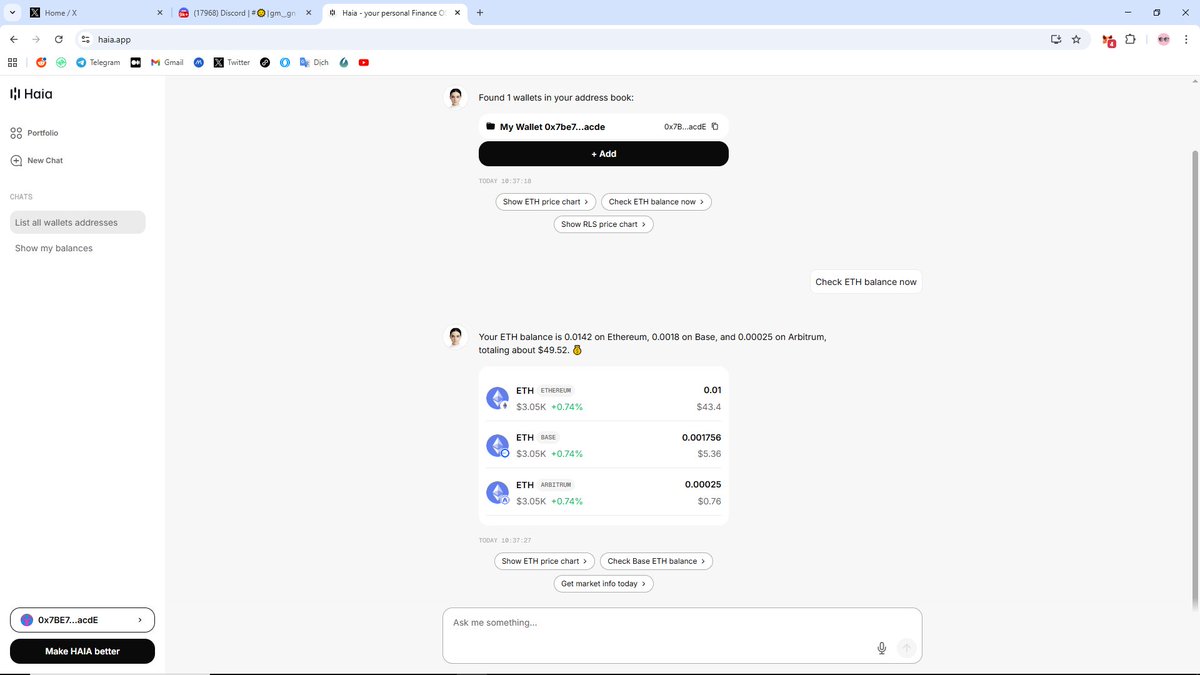Image resolution: width=1200 pixels, height=675 pixels.
Task: Click the Haia logo at top left
Action: coord(34,93)
